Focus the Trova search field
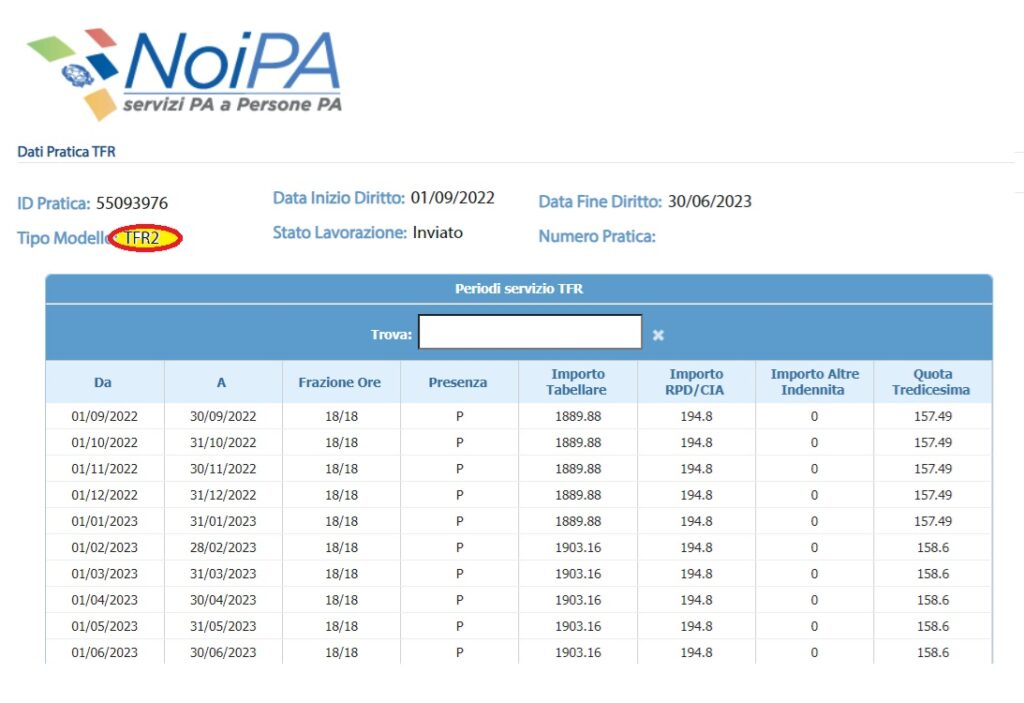This screenshot has width=1024, height=703. [x=530, y=332]
